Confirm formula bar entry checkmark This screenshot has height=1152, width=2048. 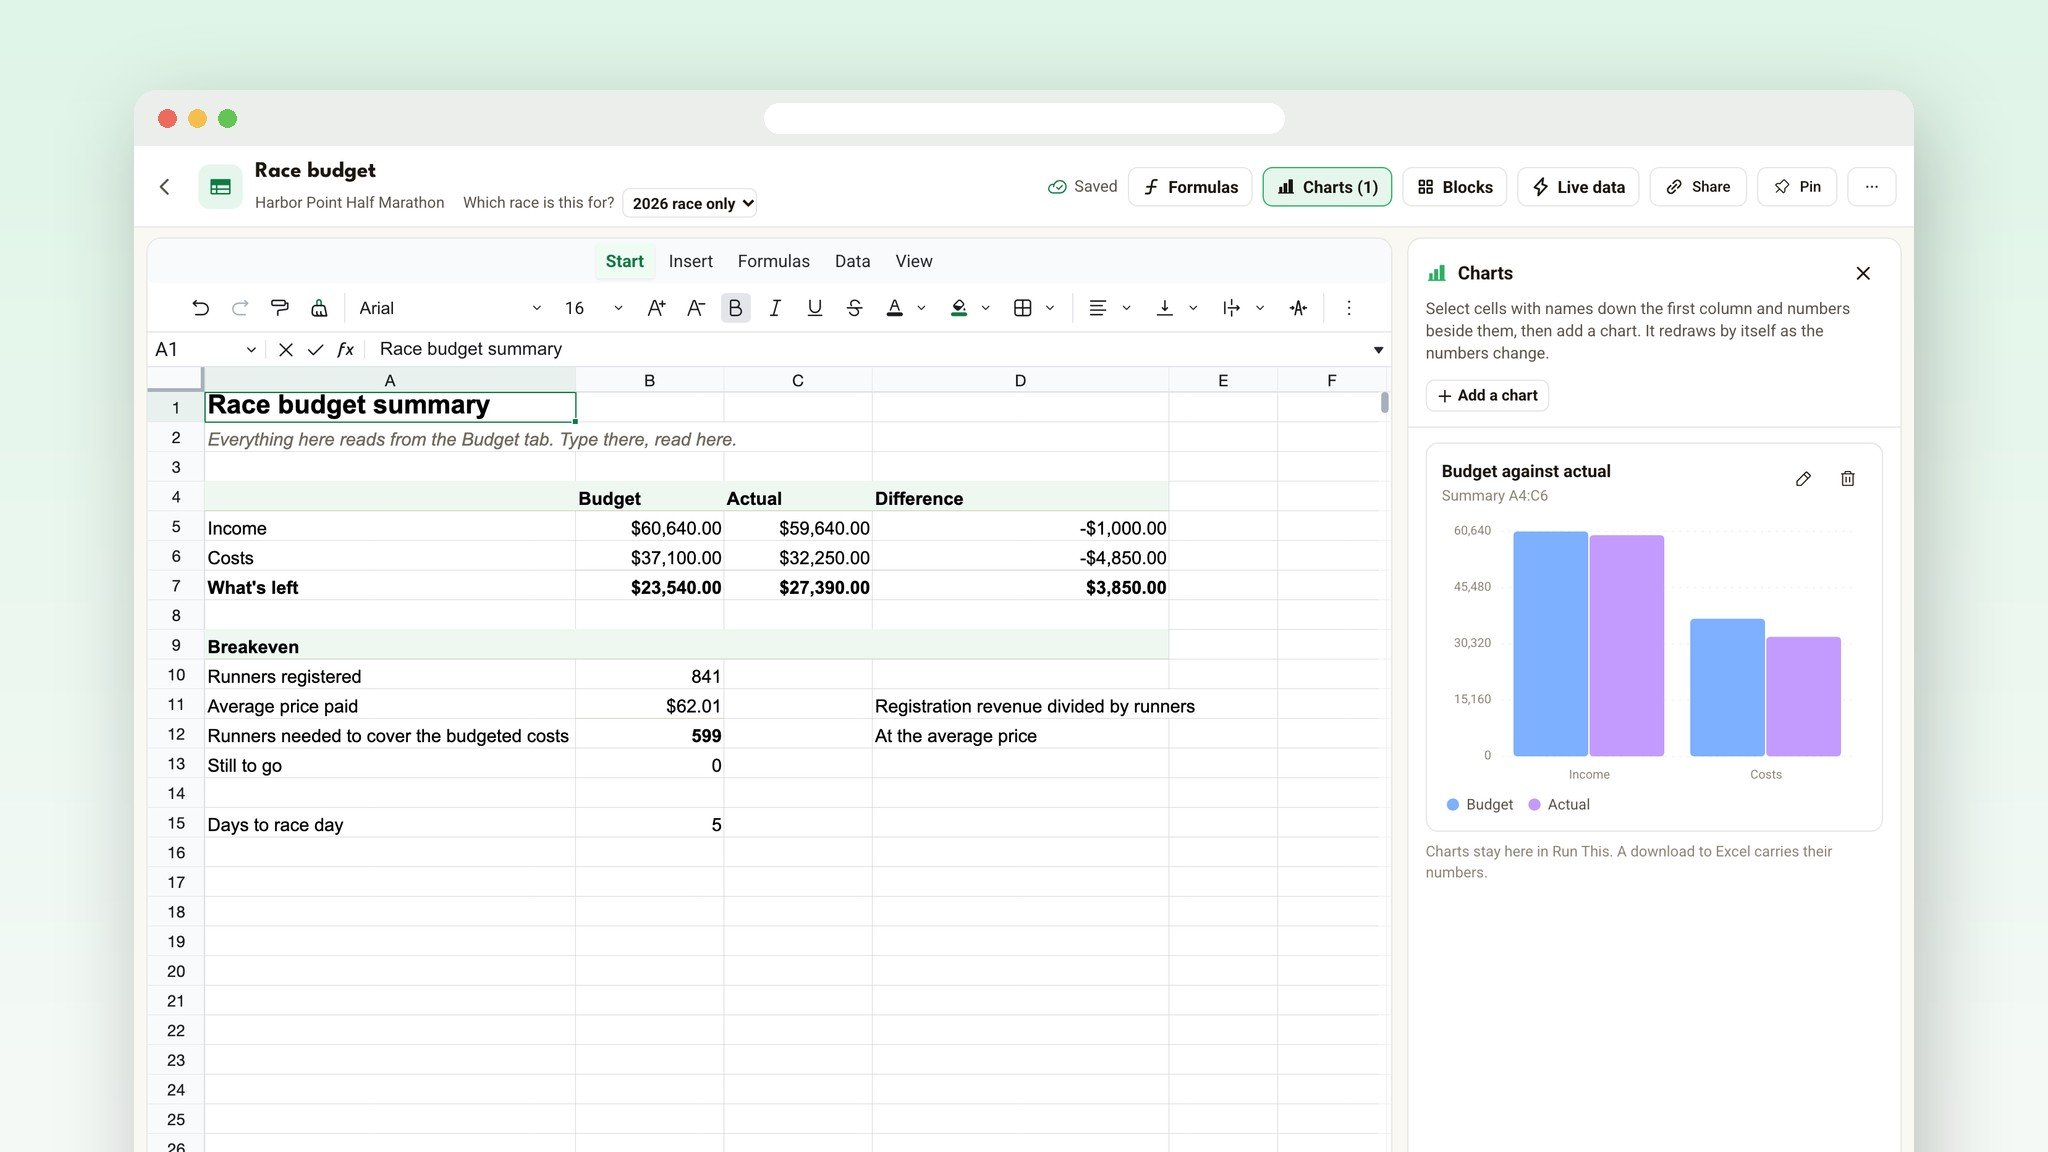[315, 349]
